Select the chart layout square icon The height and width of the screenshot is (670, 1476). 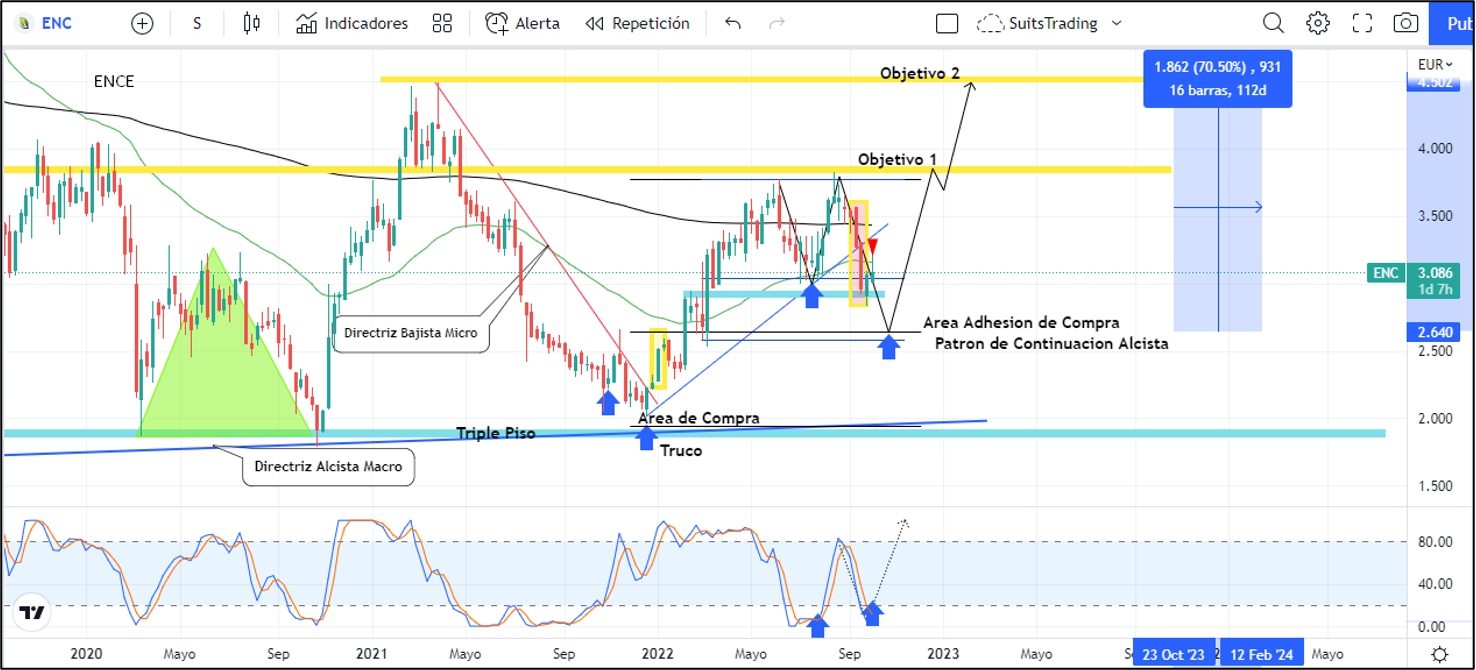(947, 24)
